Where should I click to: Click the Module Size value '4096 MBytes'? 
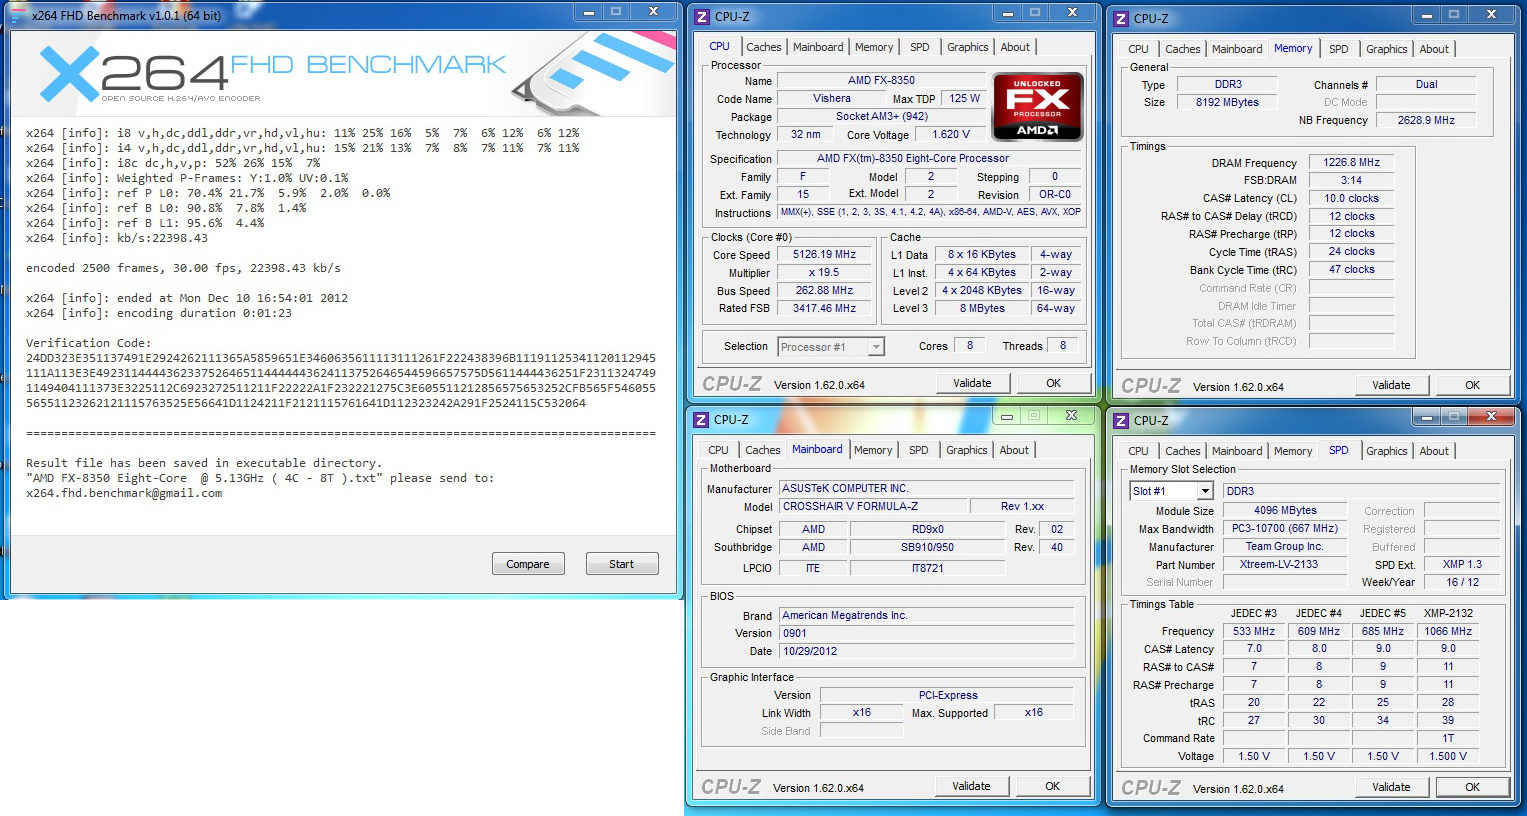pyautogui.click(x=1286, y=510)
